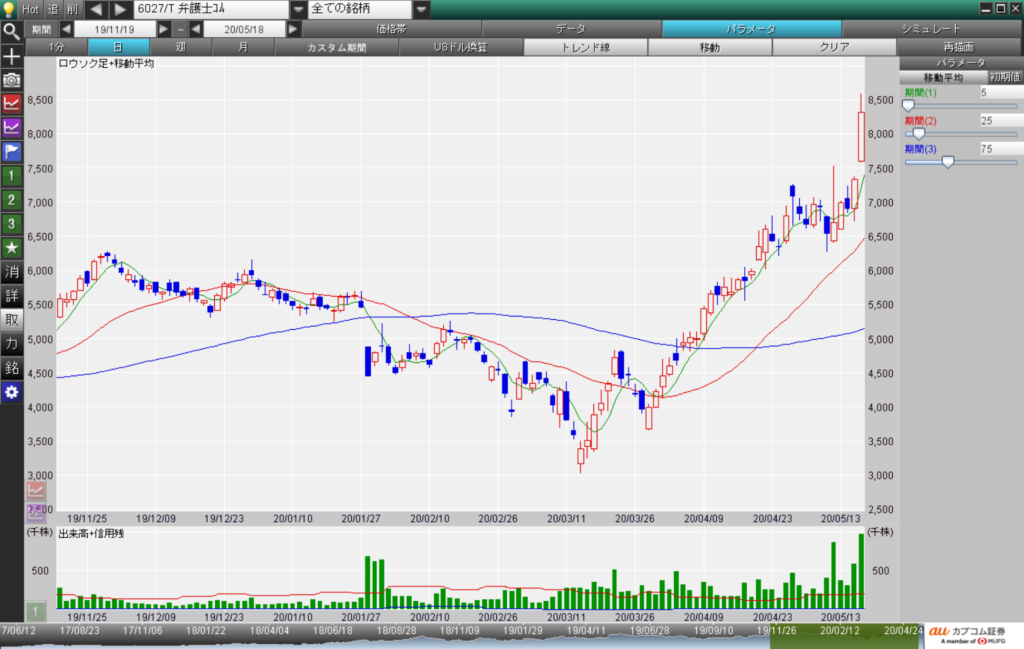Click the blue flag marker icon
The height and width of the screenshot is (649, 1024).
click(11, 152)
